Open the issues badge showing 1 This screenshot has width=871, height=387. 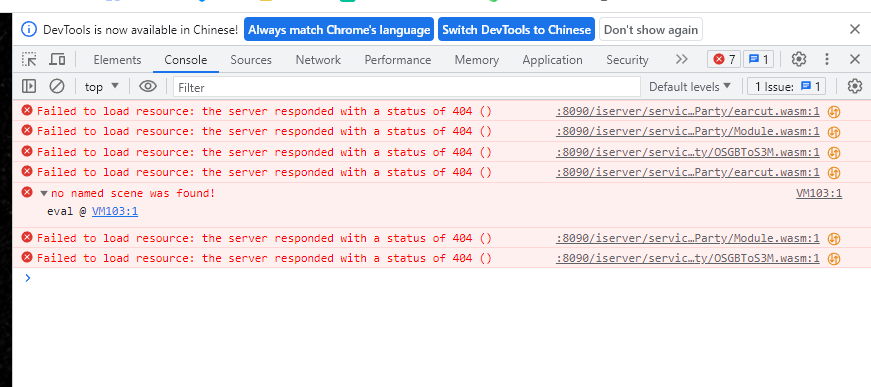click(758, 59)
